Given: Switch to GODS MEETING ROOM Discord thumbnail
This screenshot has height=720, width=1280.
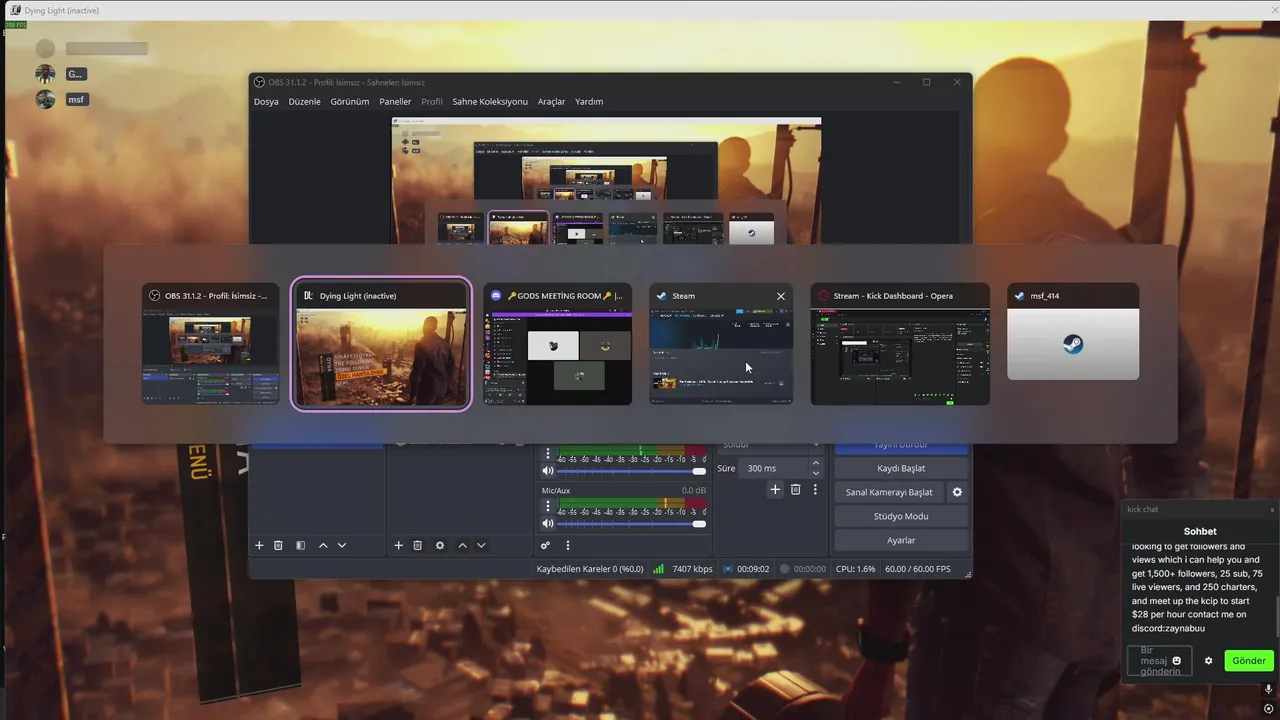Looking at the screenshot, I should (x=558, y=343).
